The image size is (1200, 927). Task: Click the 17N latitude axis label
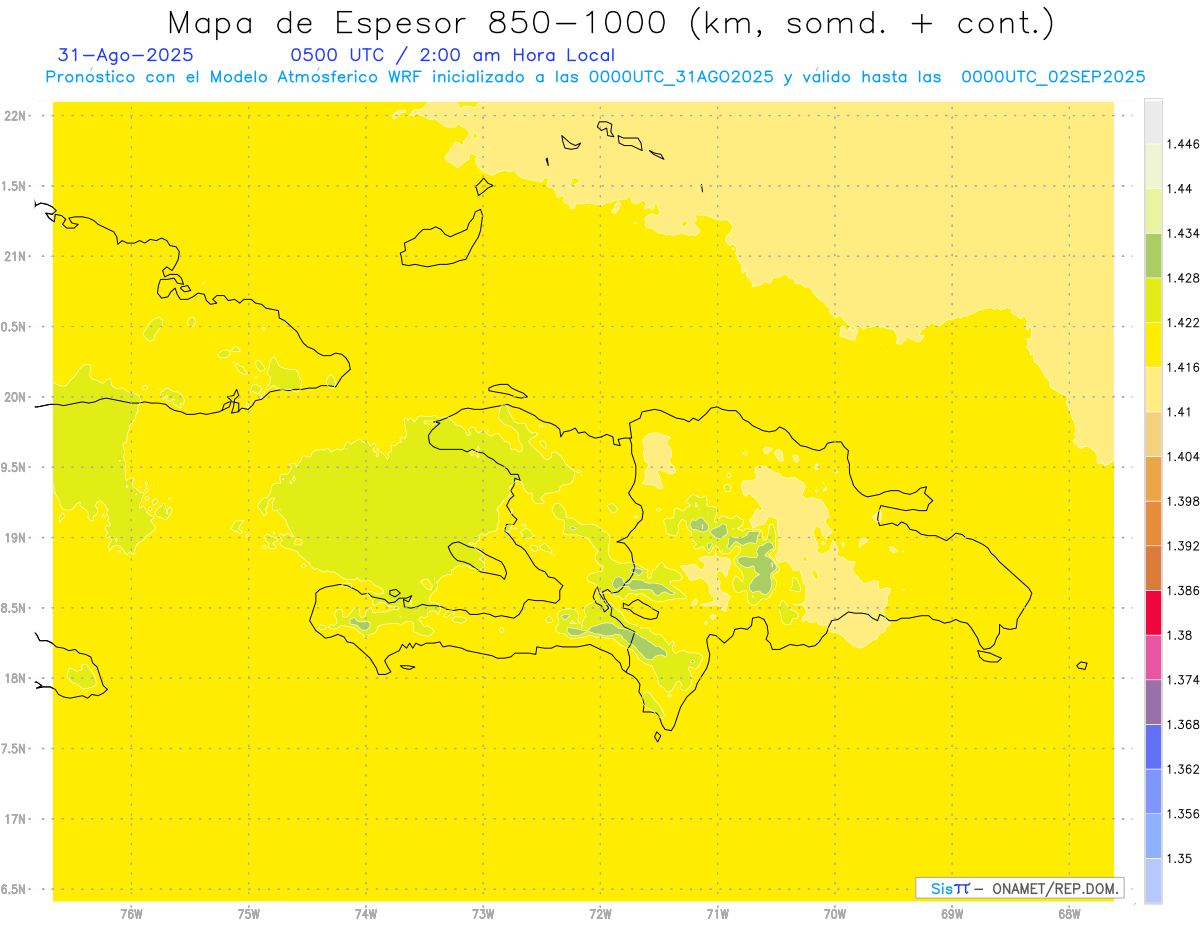(x=15, y=819)
